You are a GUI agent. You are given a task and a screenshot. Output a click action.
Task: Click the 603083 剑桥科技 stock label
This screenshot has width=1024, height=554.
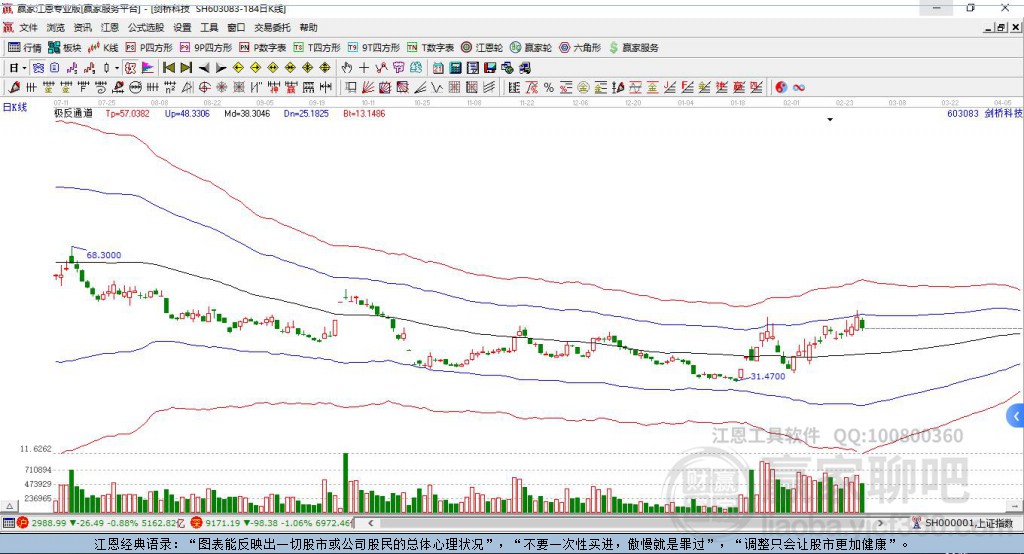[x=984, y=113]
